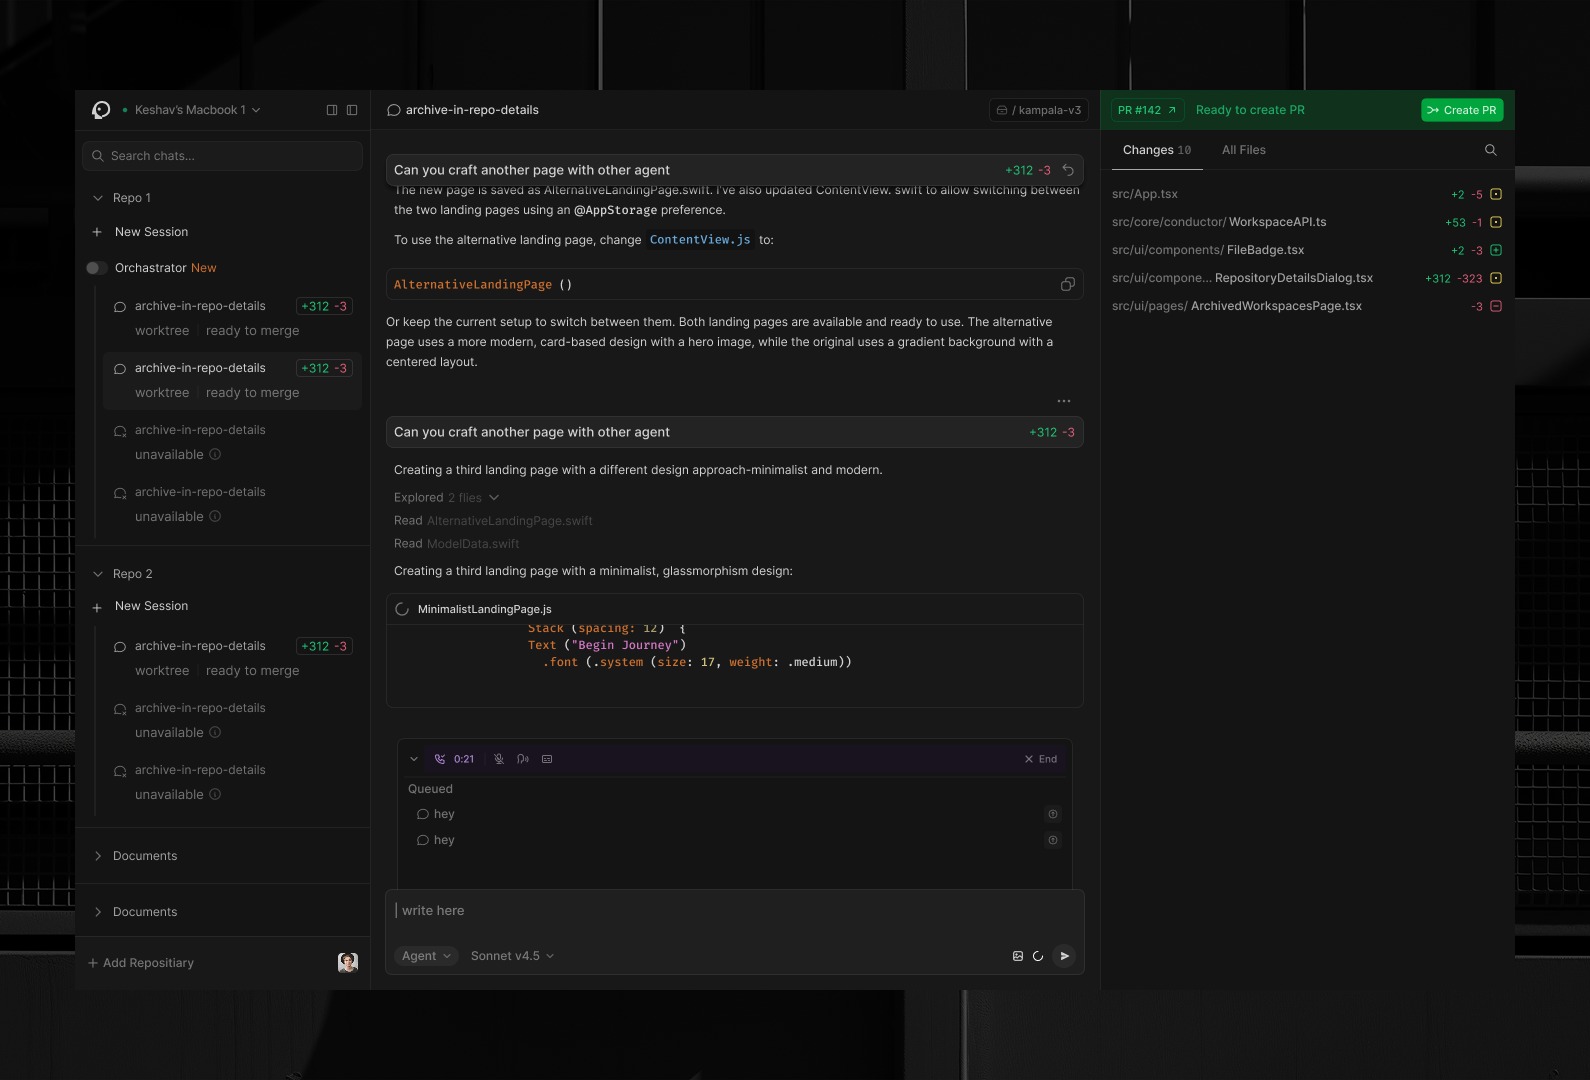Open FileBadge.tsx changed file
Screen dimensions: 1590x1080
point(1208,250)
